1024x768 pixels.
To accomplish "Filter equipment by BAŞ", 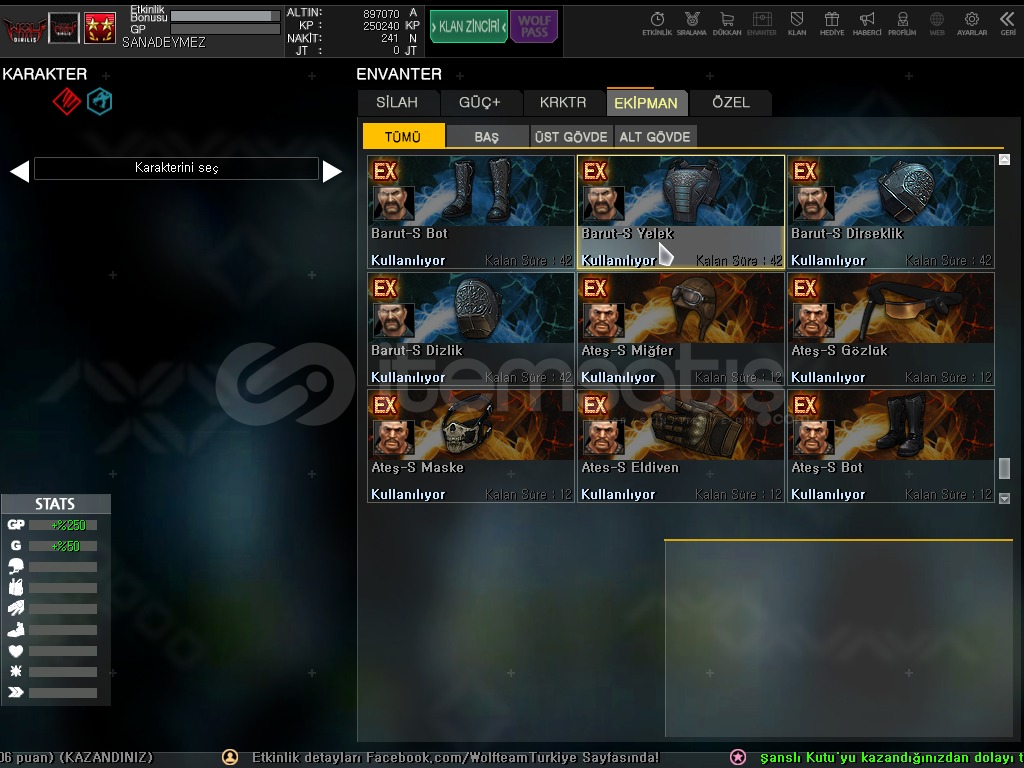I will [x=487, y=136].
